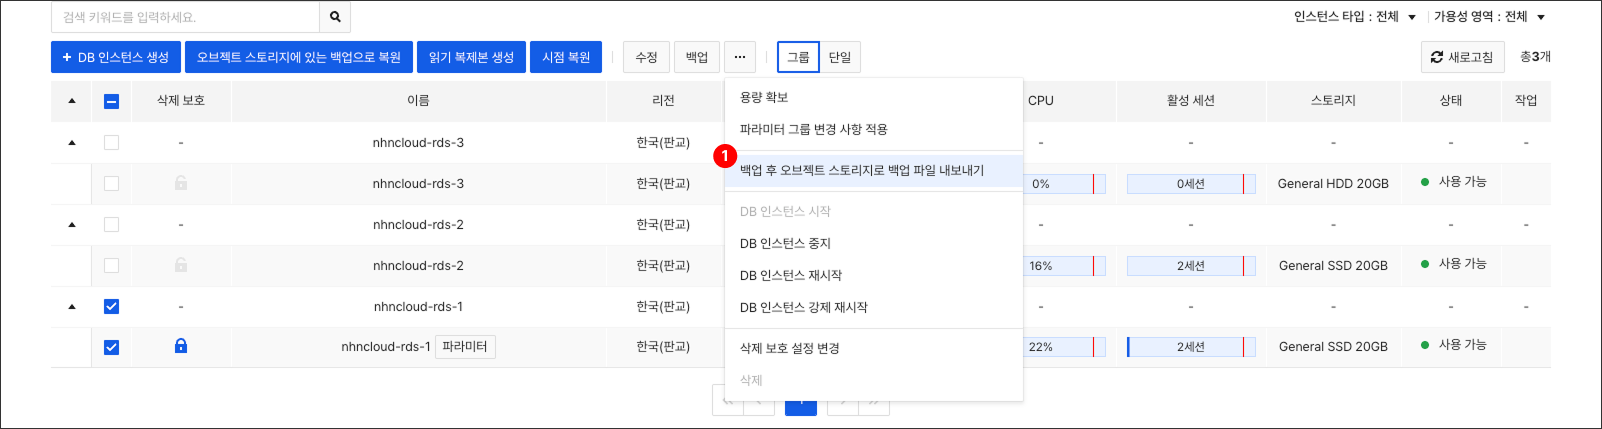Open the more actions ellipsis button
This screenshot has width=1602, height=429.
point(740,57)
